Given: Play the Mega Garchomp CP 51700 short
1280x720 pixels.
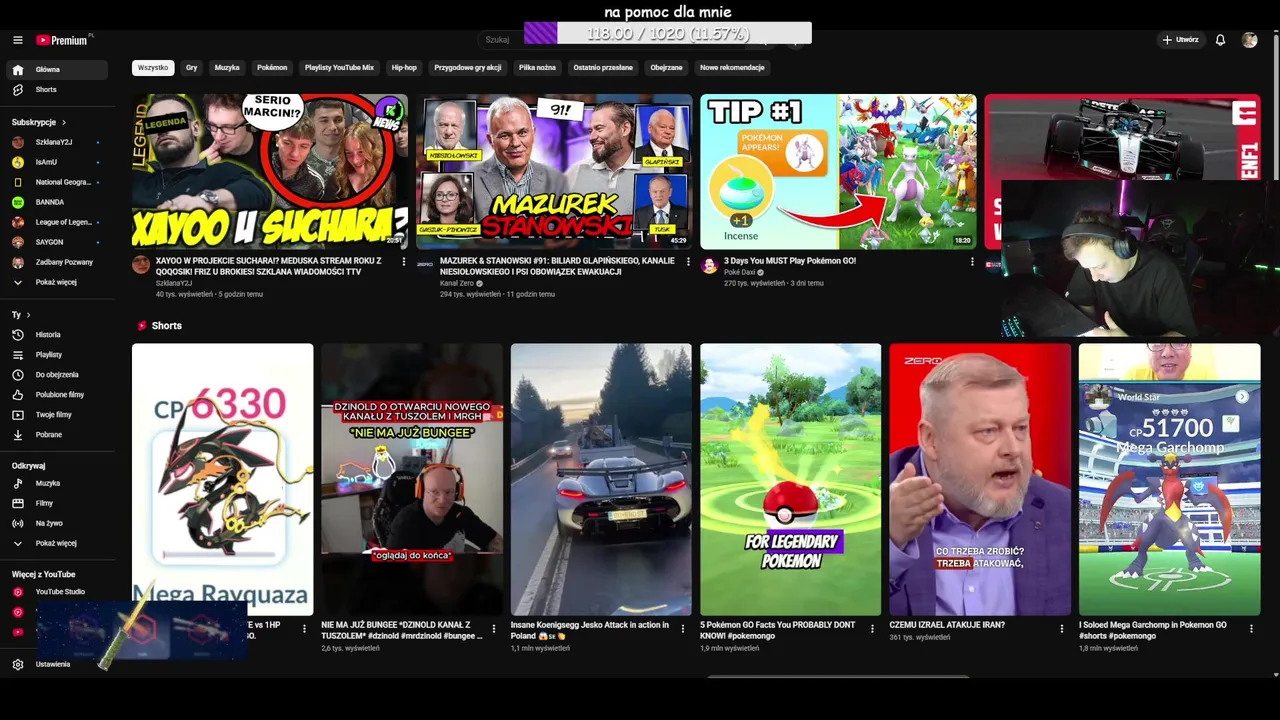Looking at the screenshot, I should pos(1169,479).
